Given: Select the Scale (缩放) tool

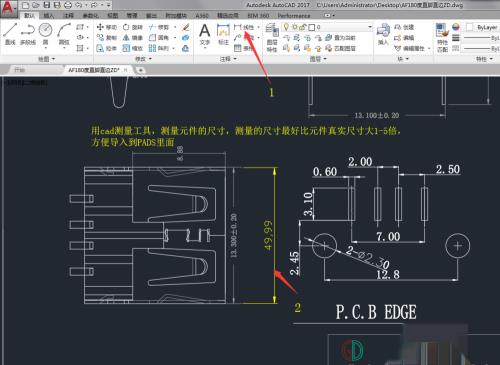Looking at the screenshot, I should click(133, 48).
